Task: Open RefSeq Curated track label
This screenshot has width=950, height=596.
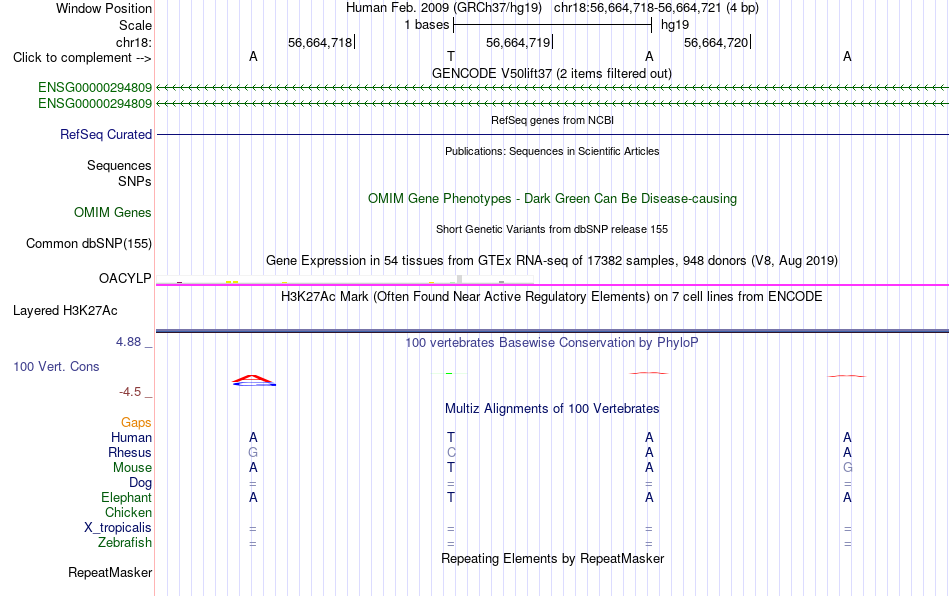Action: (105, 134)
